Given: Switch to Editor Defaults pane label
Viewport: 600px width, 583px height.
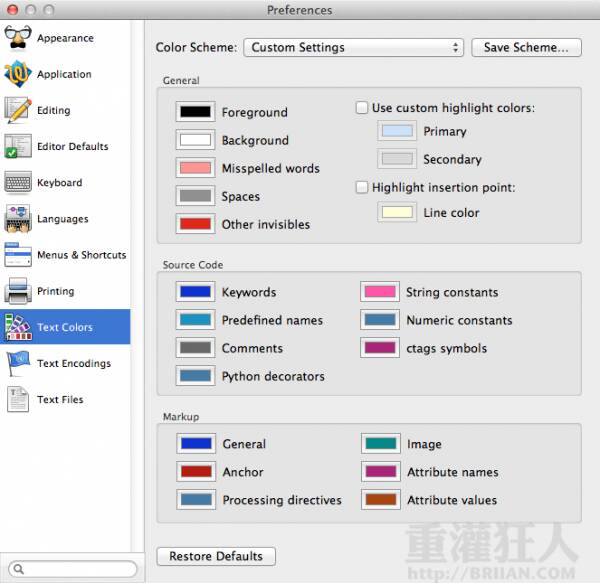Looking at the screenshot, I should pyautogui.click(x=73, y=146).
